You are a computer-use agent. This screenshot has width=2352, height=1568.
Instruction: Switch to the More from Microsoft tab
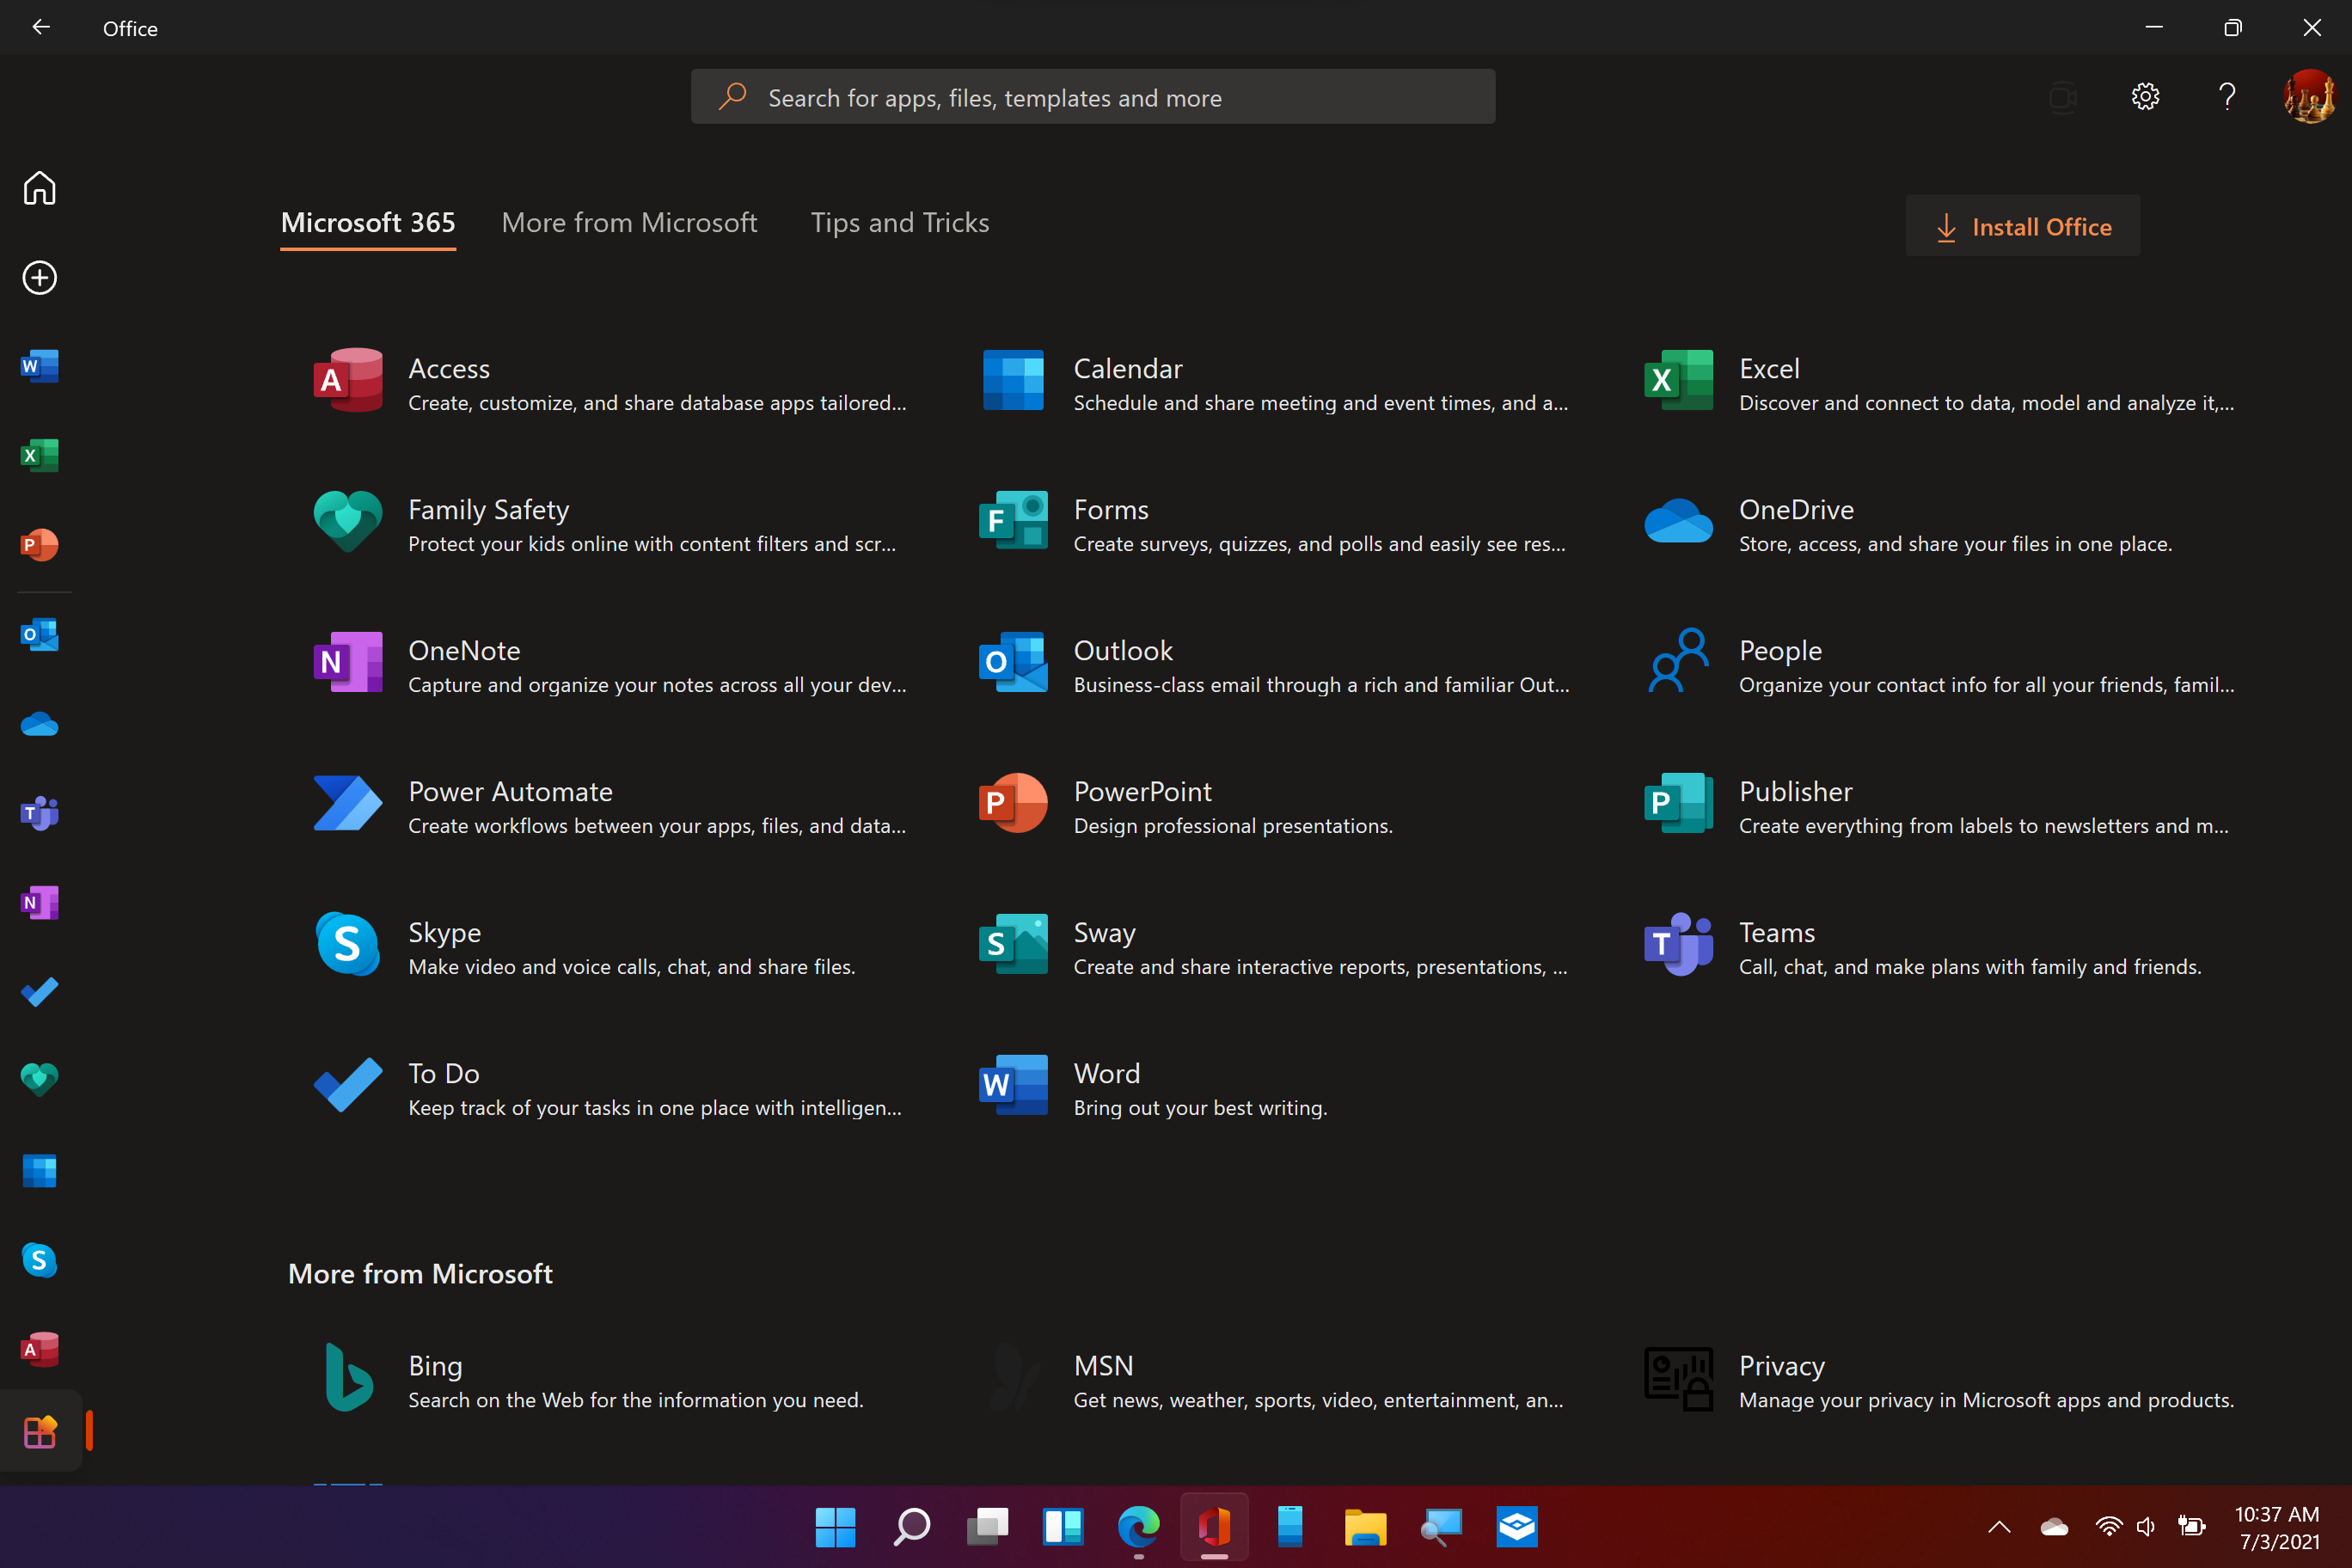click(x=630, y=222)
